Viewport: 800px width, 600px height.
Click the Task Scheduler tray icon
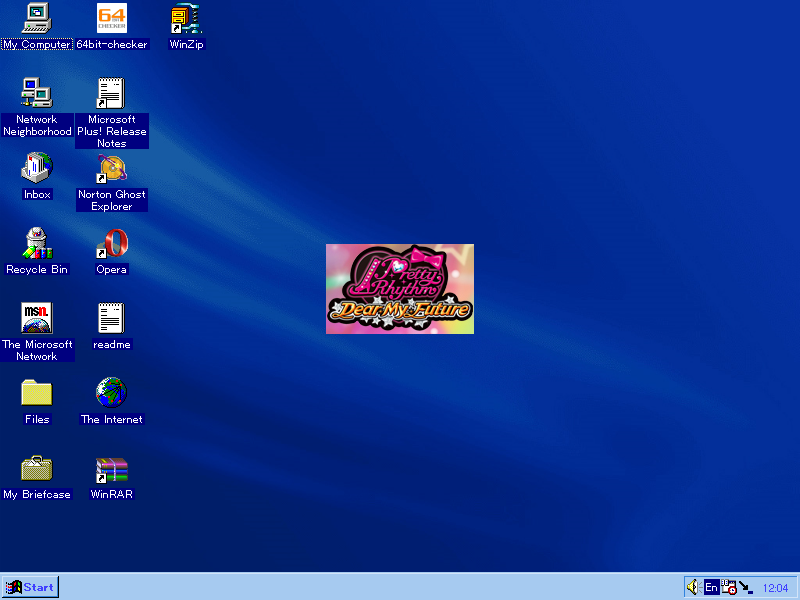(729, 587)
